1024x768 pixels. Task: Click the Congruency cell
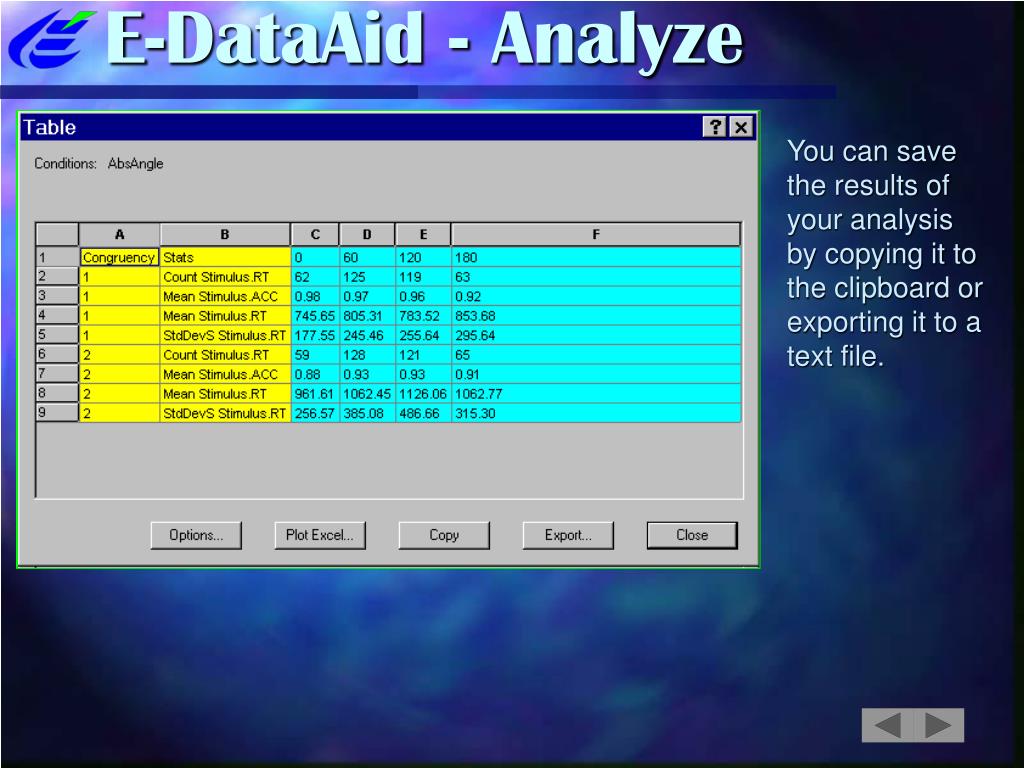(120, 257)
